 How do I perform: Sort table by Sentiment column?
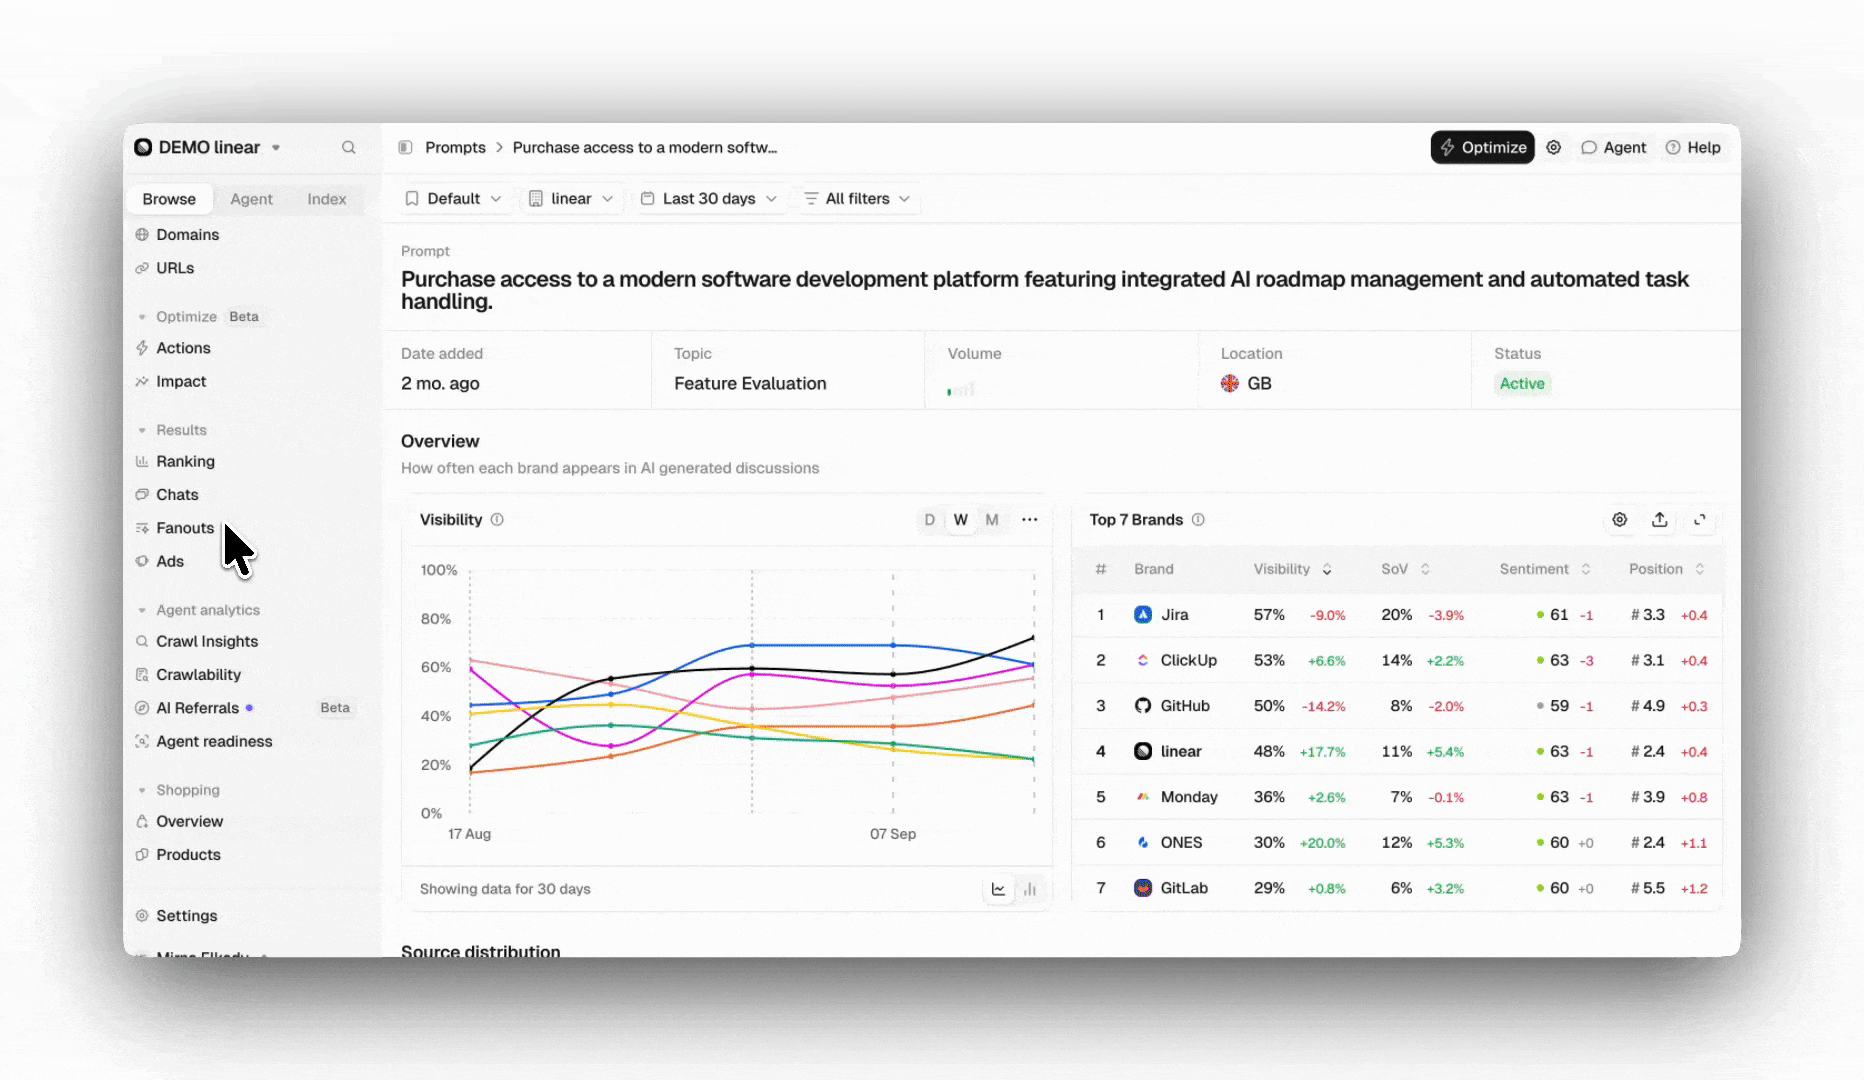tap(1544, 569)
